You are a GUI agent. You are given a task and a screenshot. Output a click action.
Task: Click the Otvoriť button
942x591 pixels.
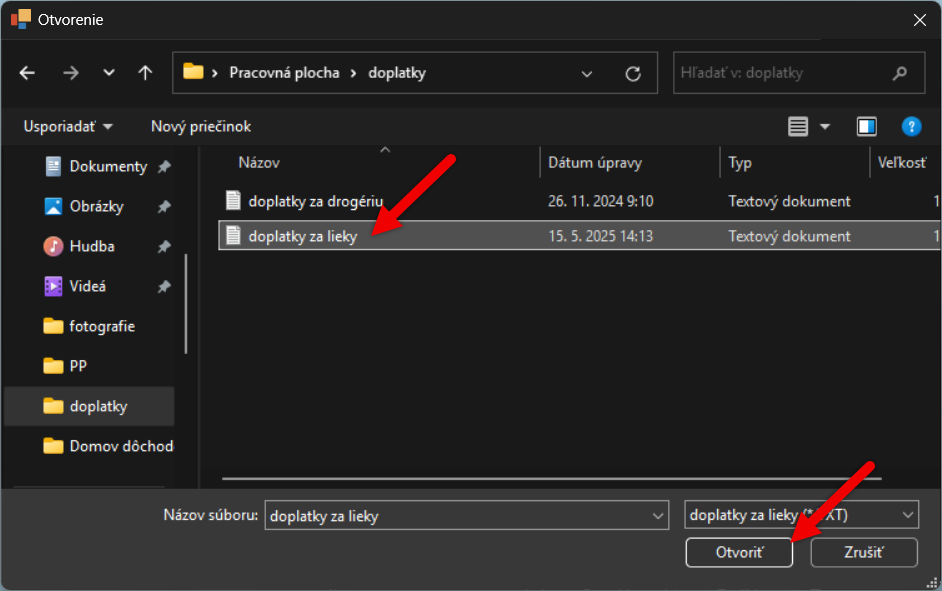click(x=739, y=553)
